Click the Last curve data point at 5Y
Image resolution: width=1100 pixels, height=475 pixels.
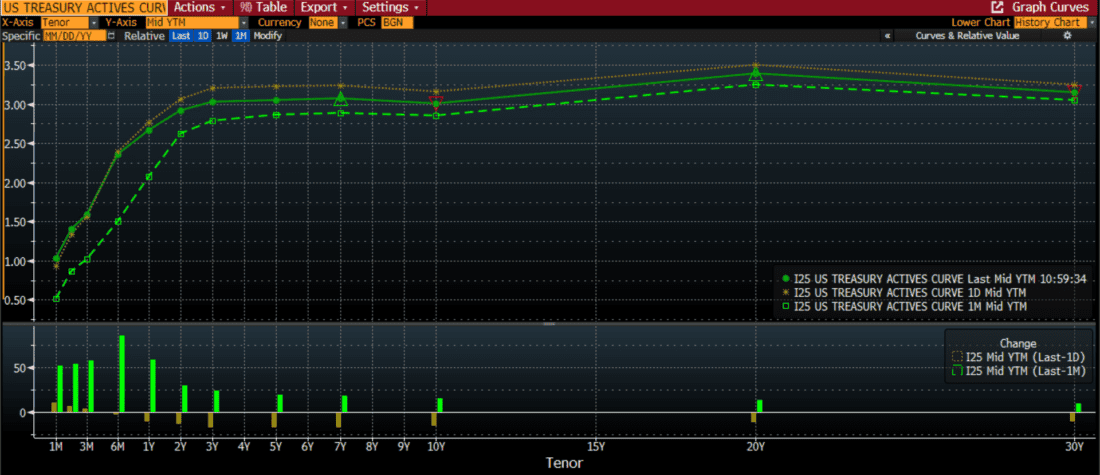point(276,100)
